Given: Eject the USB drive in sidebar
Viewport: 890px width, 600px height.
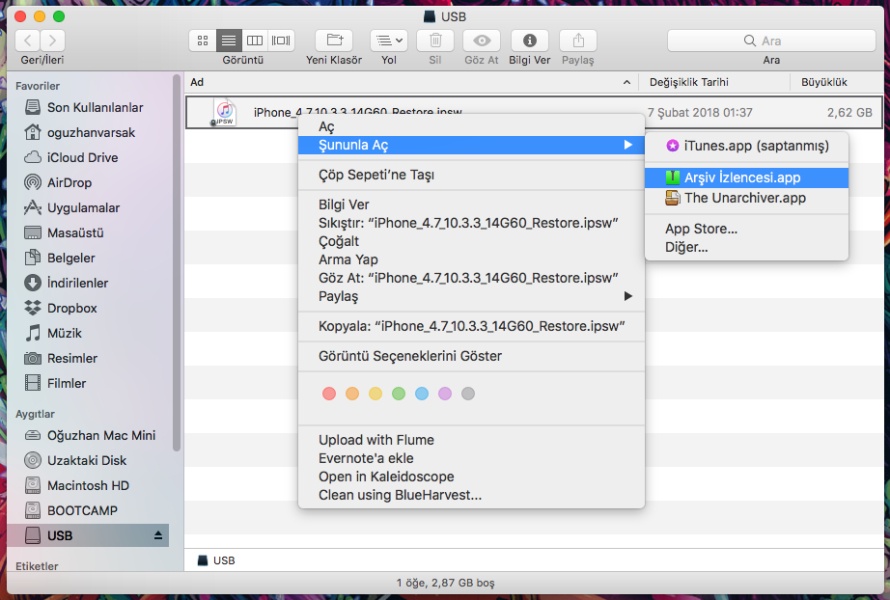Looking at the screenshot, I should [x=157, y=536].
